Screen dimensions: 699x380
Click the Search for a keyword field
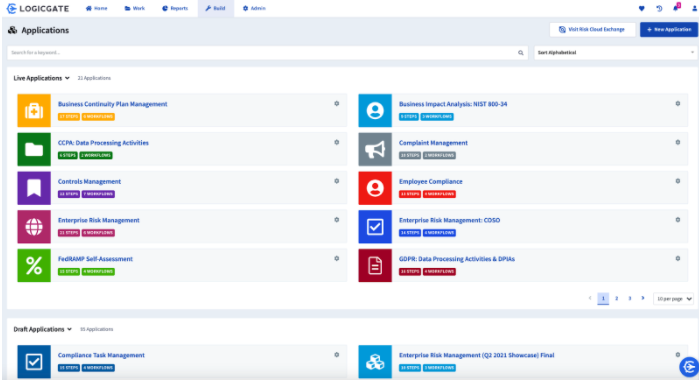click(x=267, y=53)
